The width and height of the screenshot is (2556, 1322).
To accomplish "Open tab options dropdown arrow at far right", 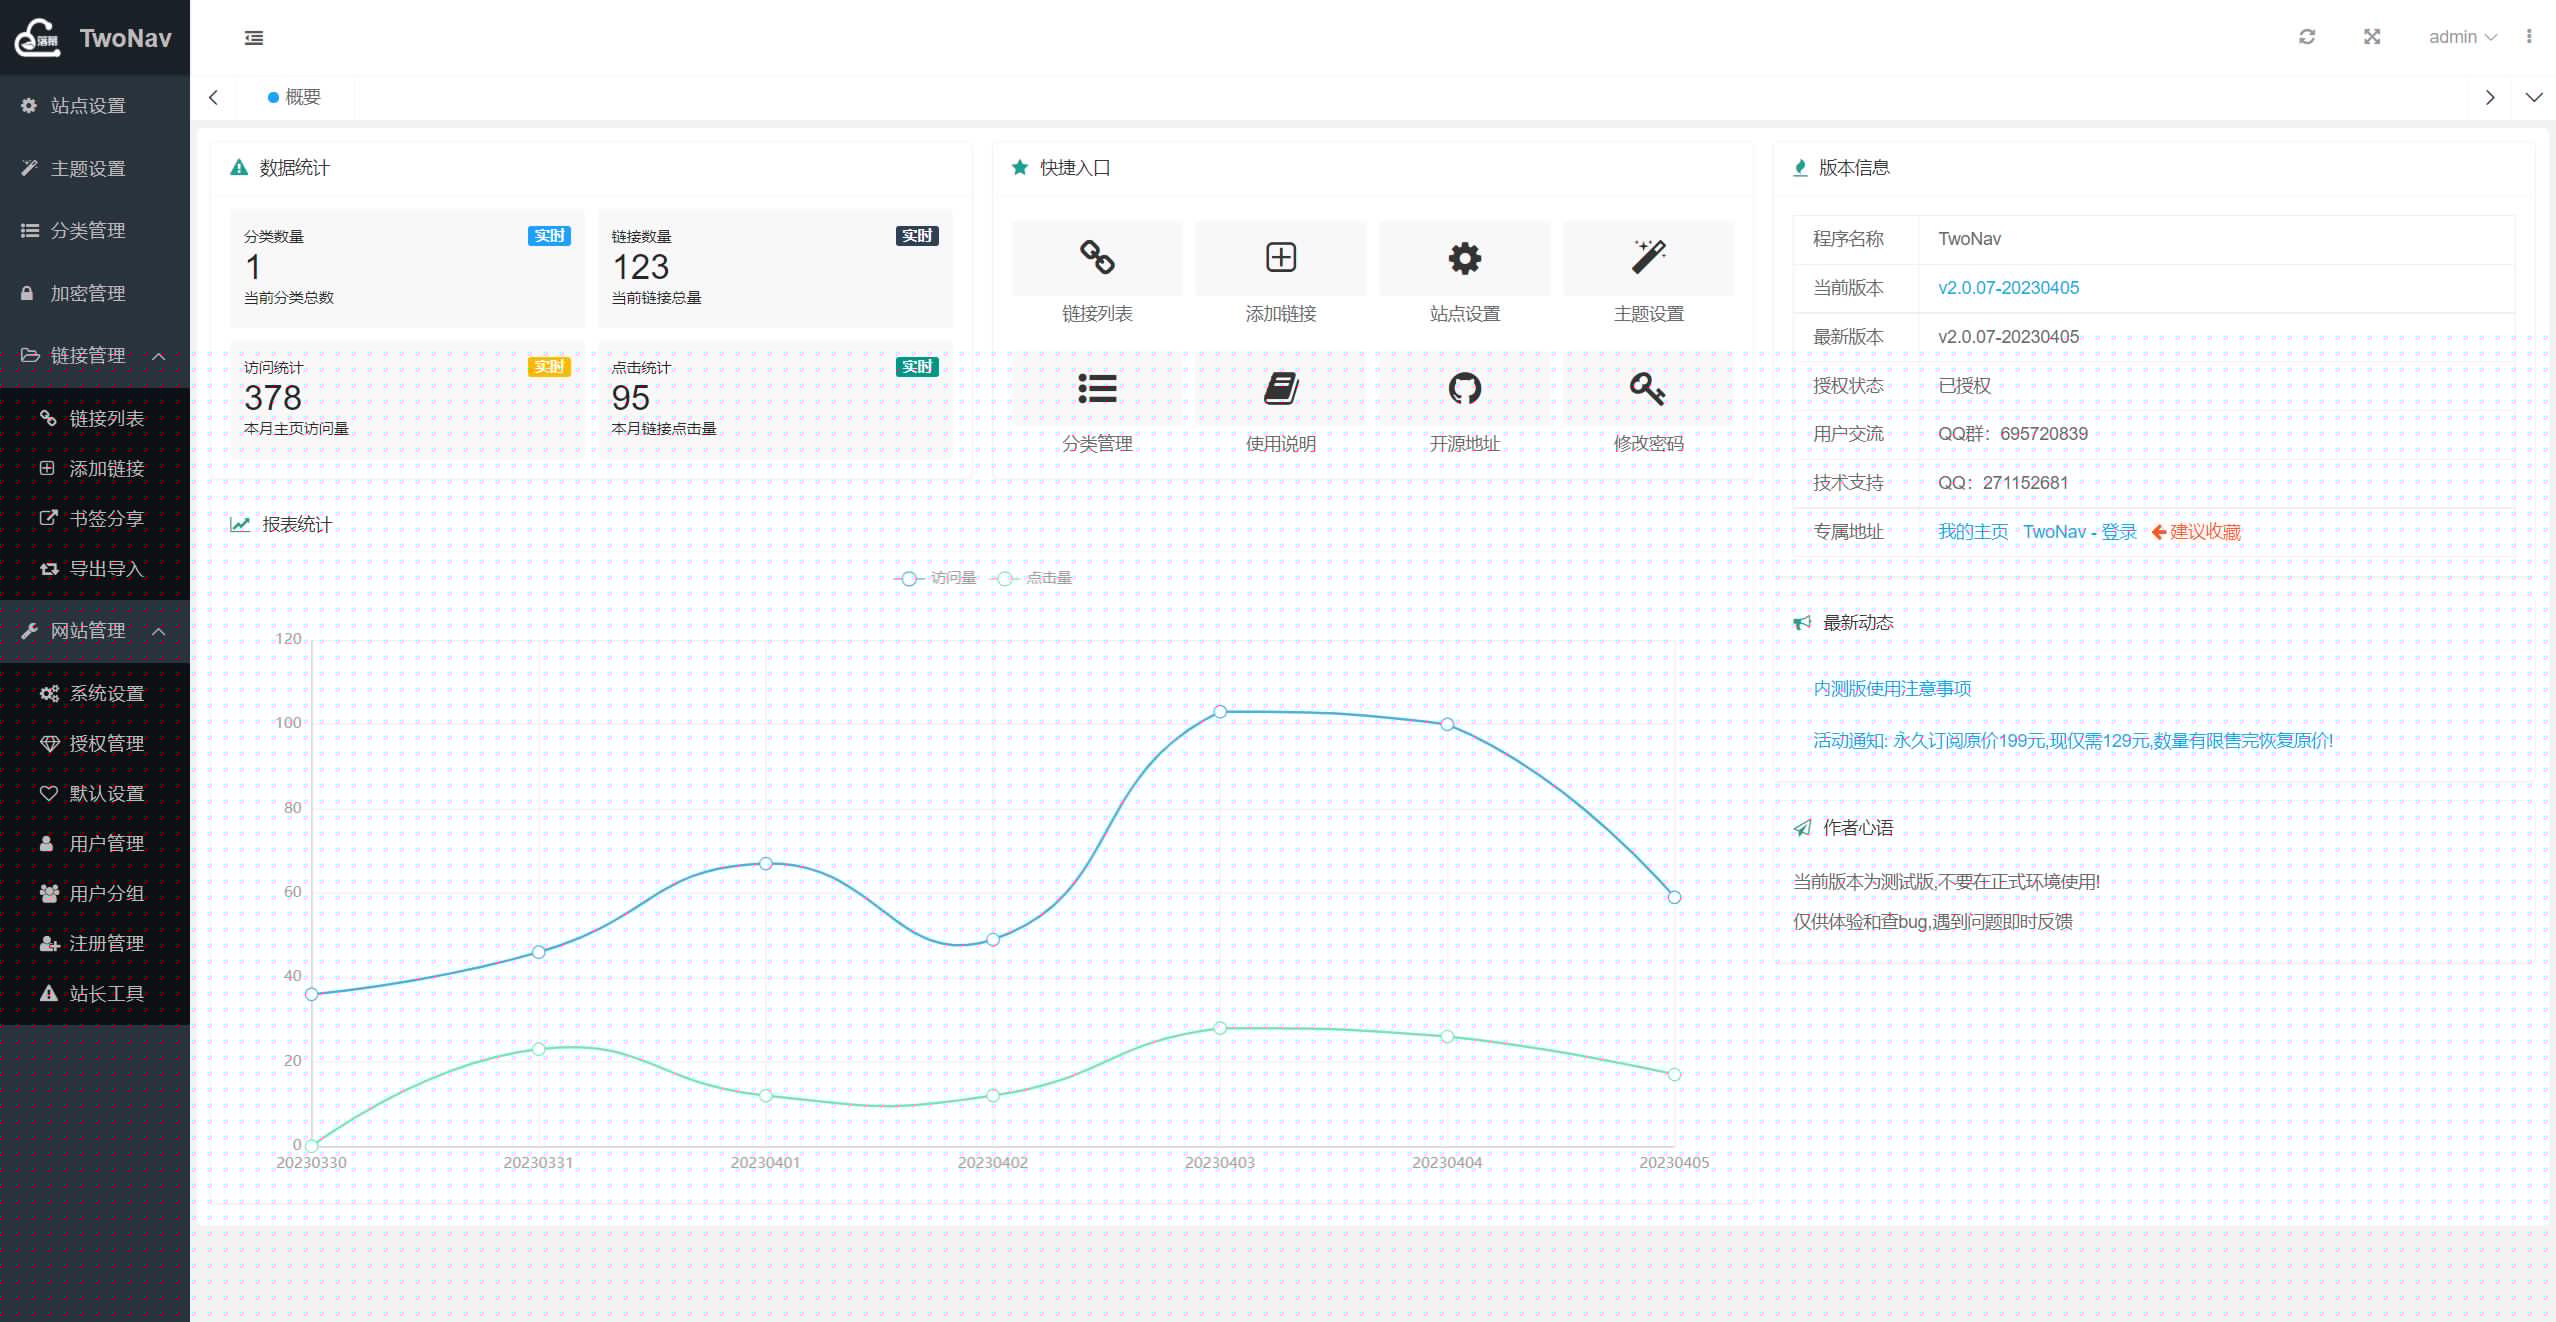I will coord(2534,97).
